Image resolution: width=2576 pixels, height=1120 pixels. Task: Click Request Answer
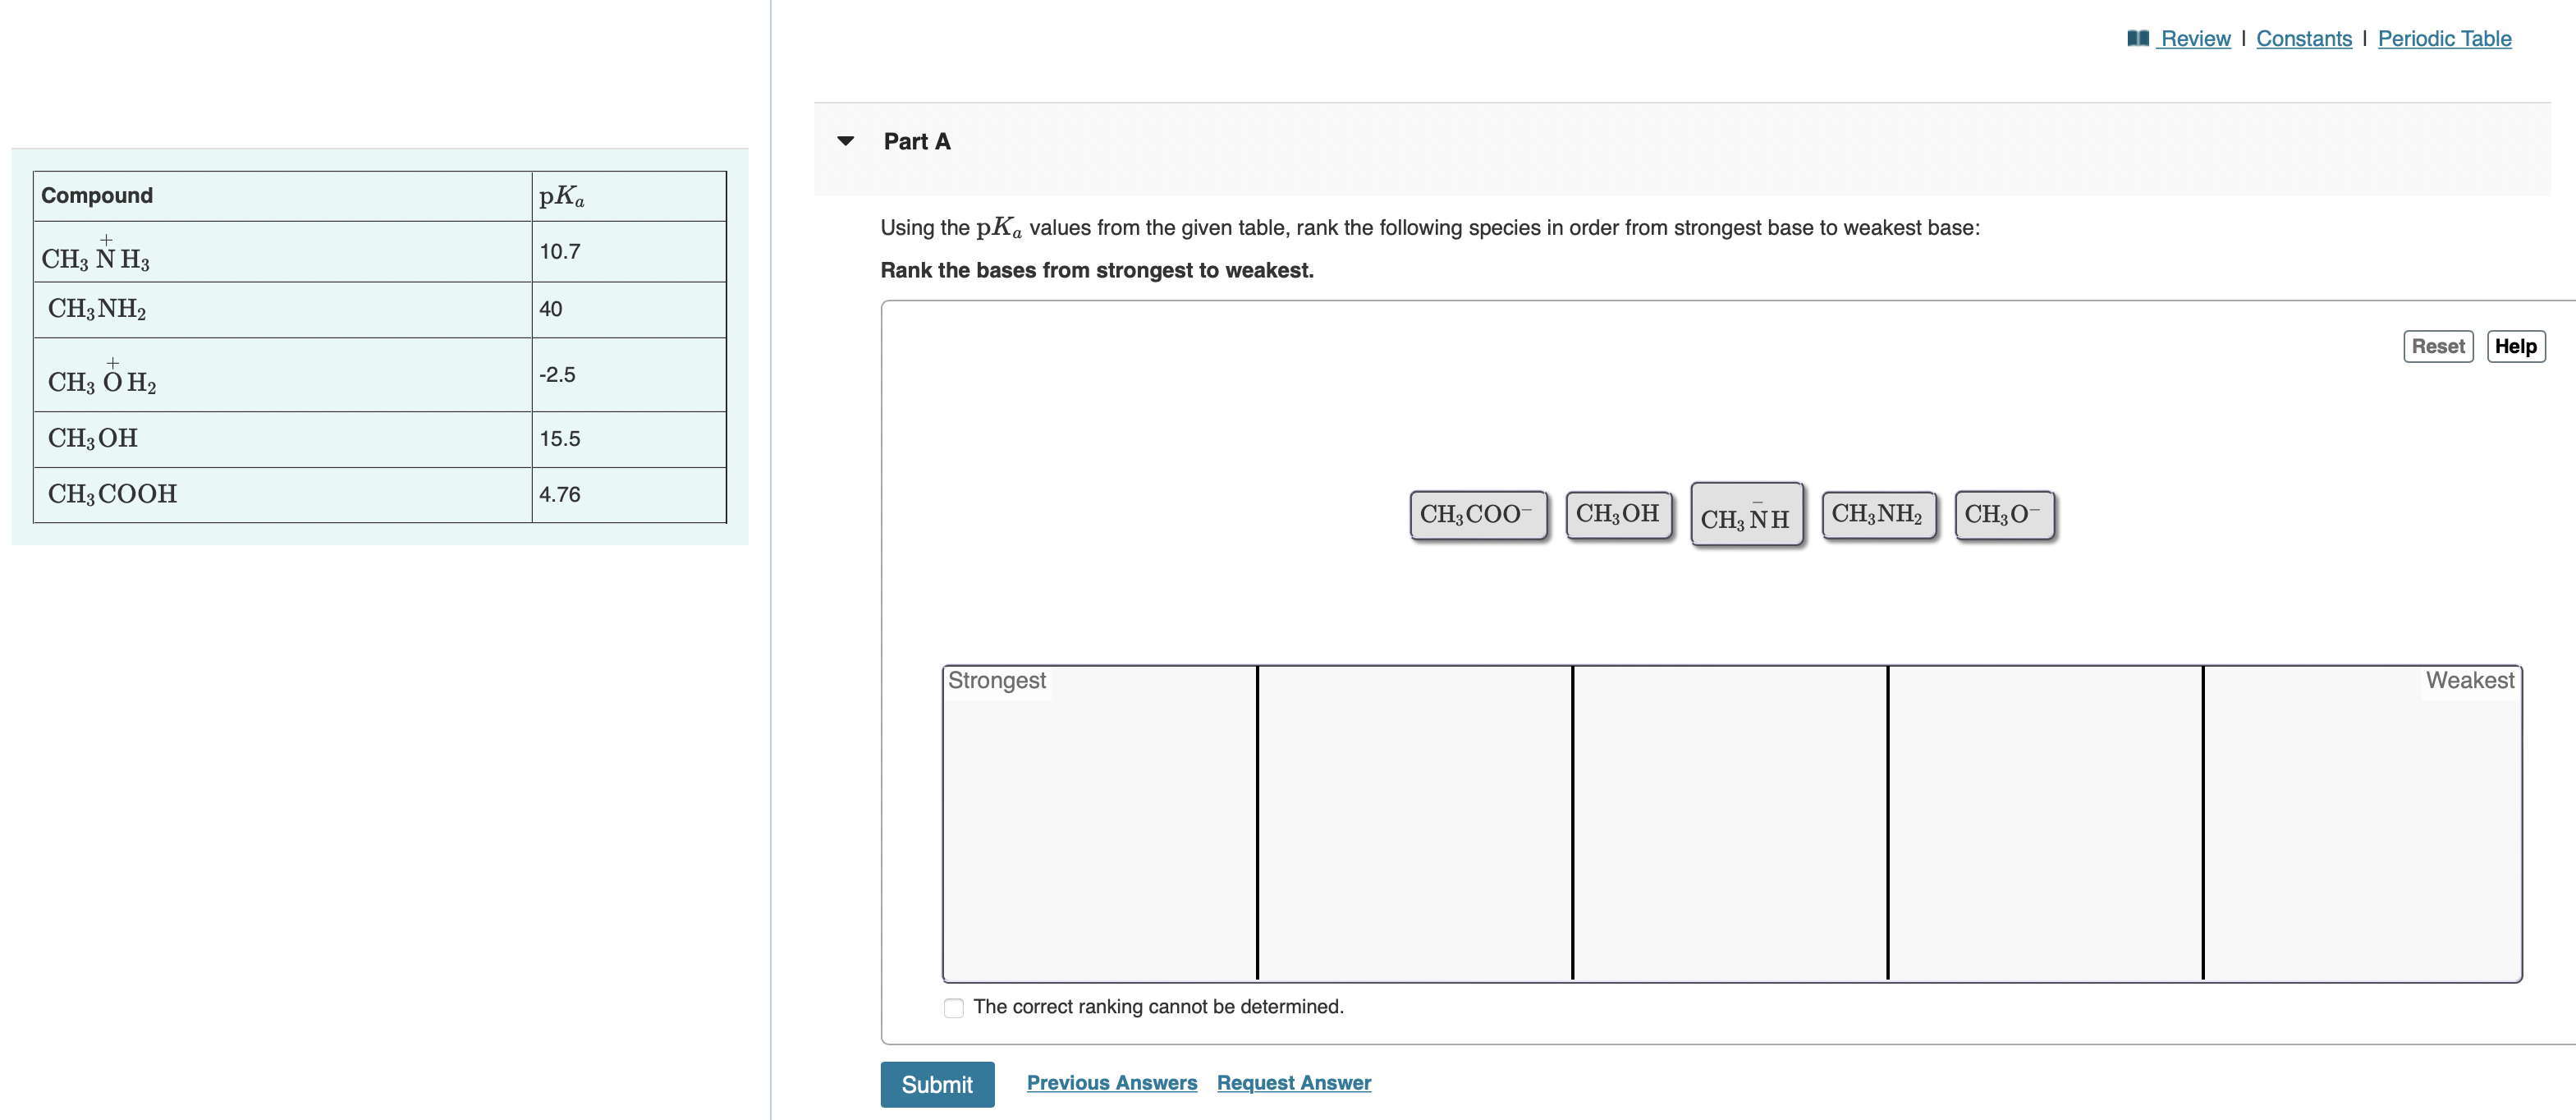[1294, 1082]
